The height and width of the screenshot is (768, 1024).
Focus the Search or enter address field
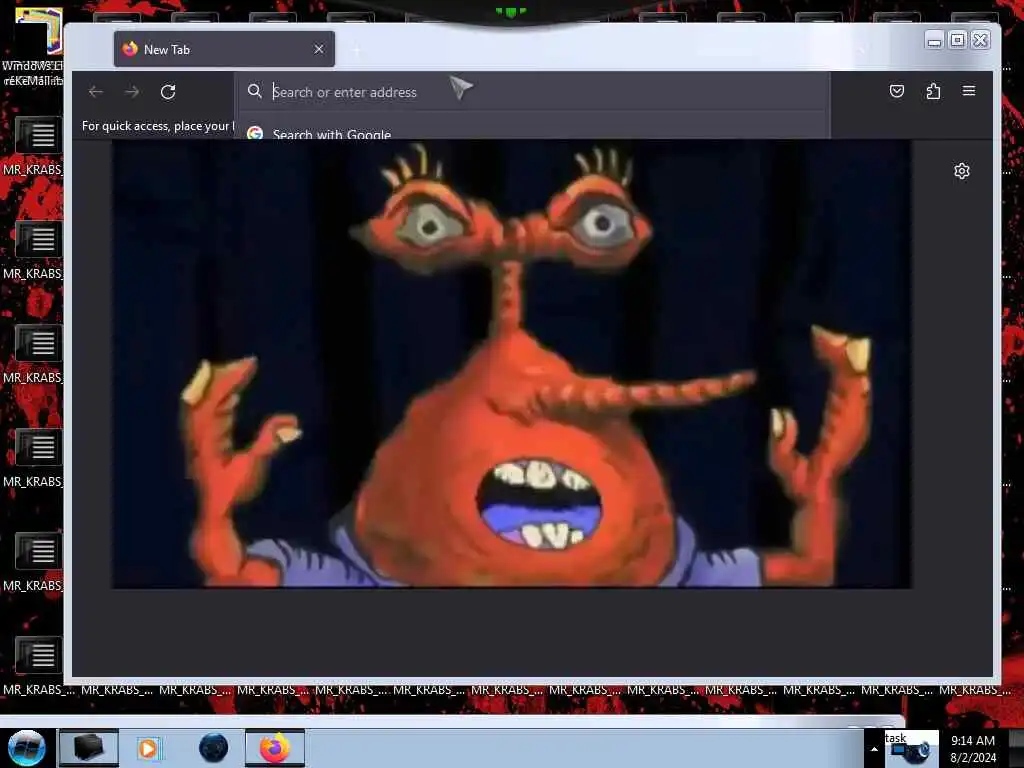(532, 92)
